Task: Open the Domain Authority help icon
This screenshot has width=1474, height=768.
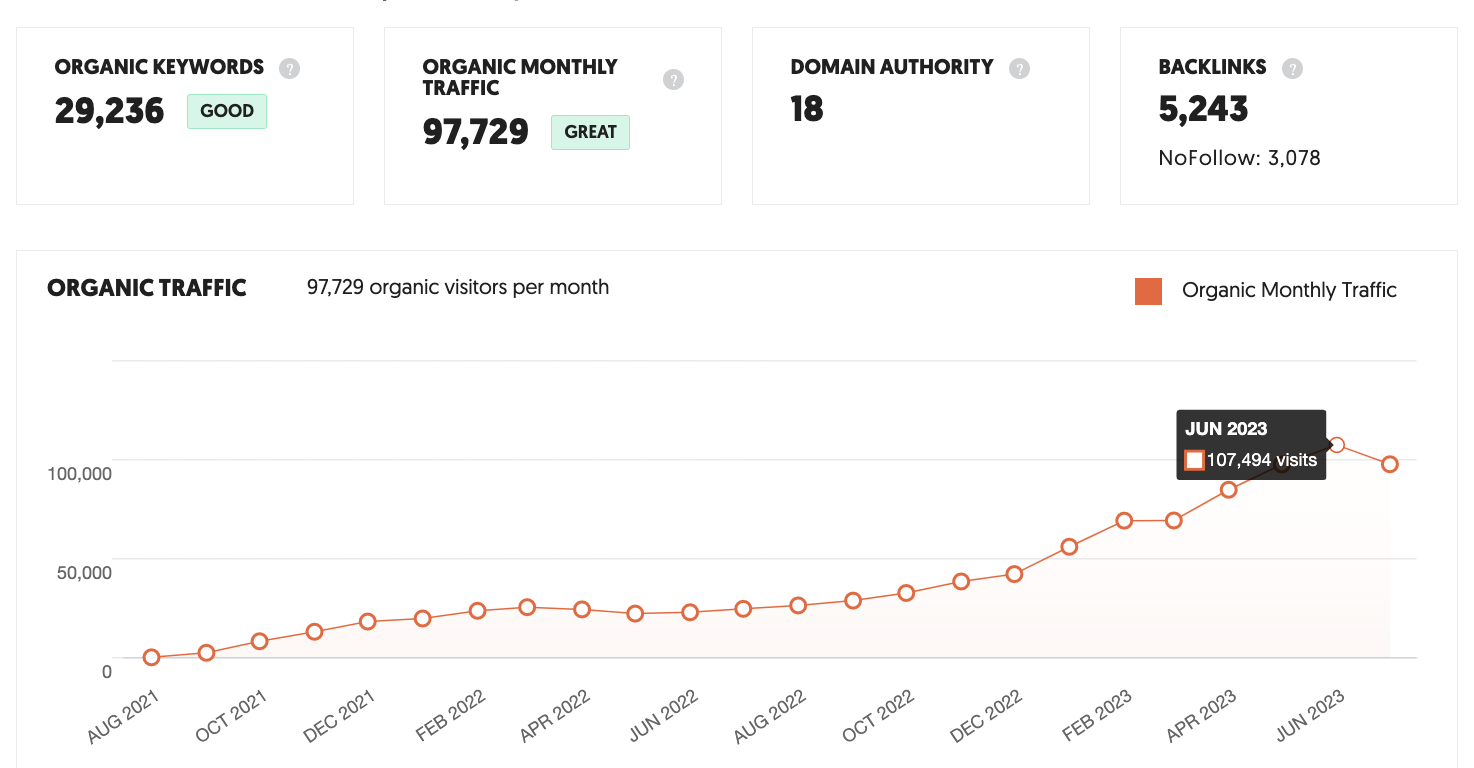Action: [x=1019, y=68]
